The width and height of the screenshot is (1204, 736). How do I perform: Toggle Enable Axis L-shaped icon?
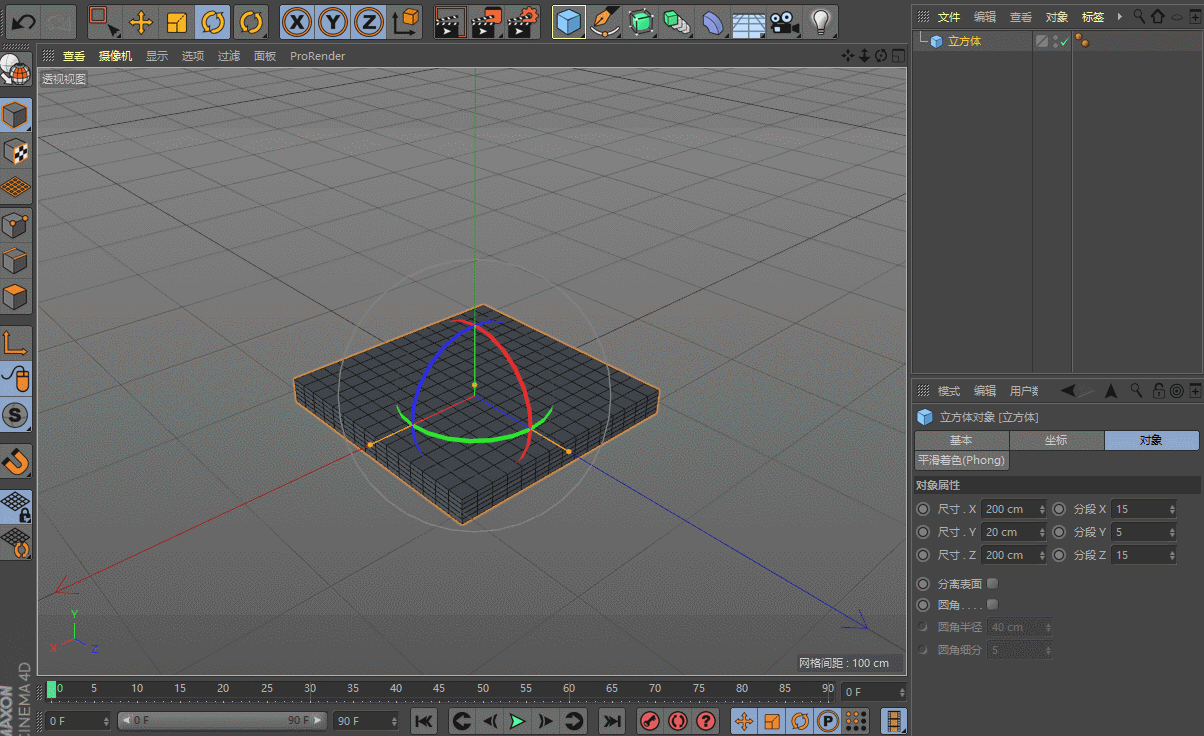pos(16,343)
